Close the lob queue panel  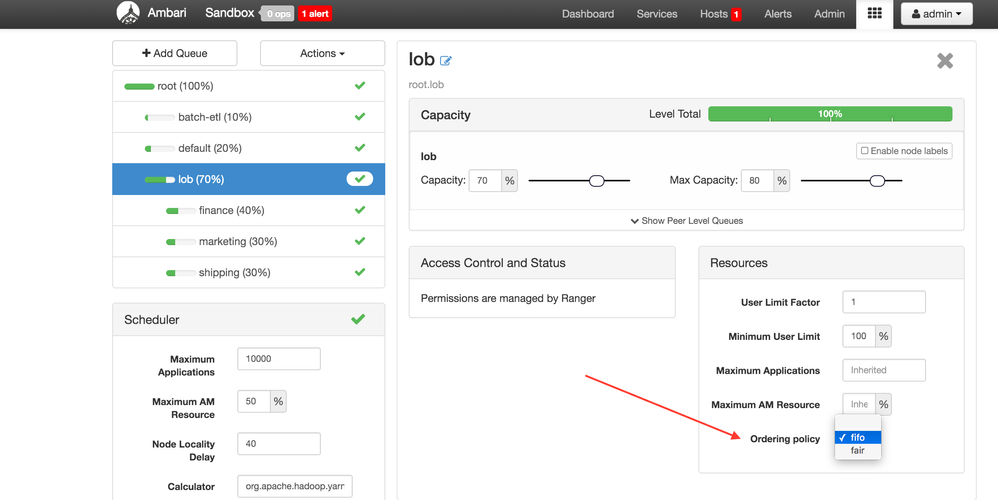coord(945,61)
